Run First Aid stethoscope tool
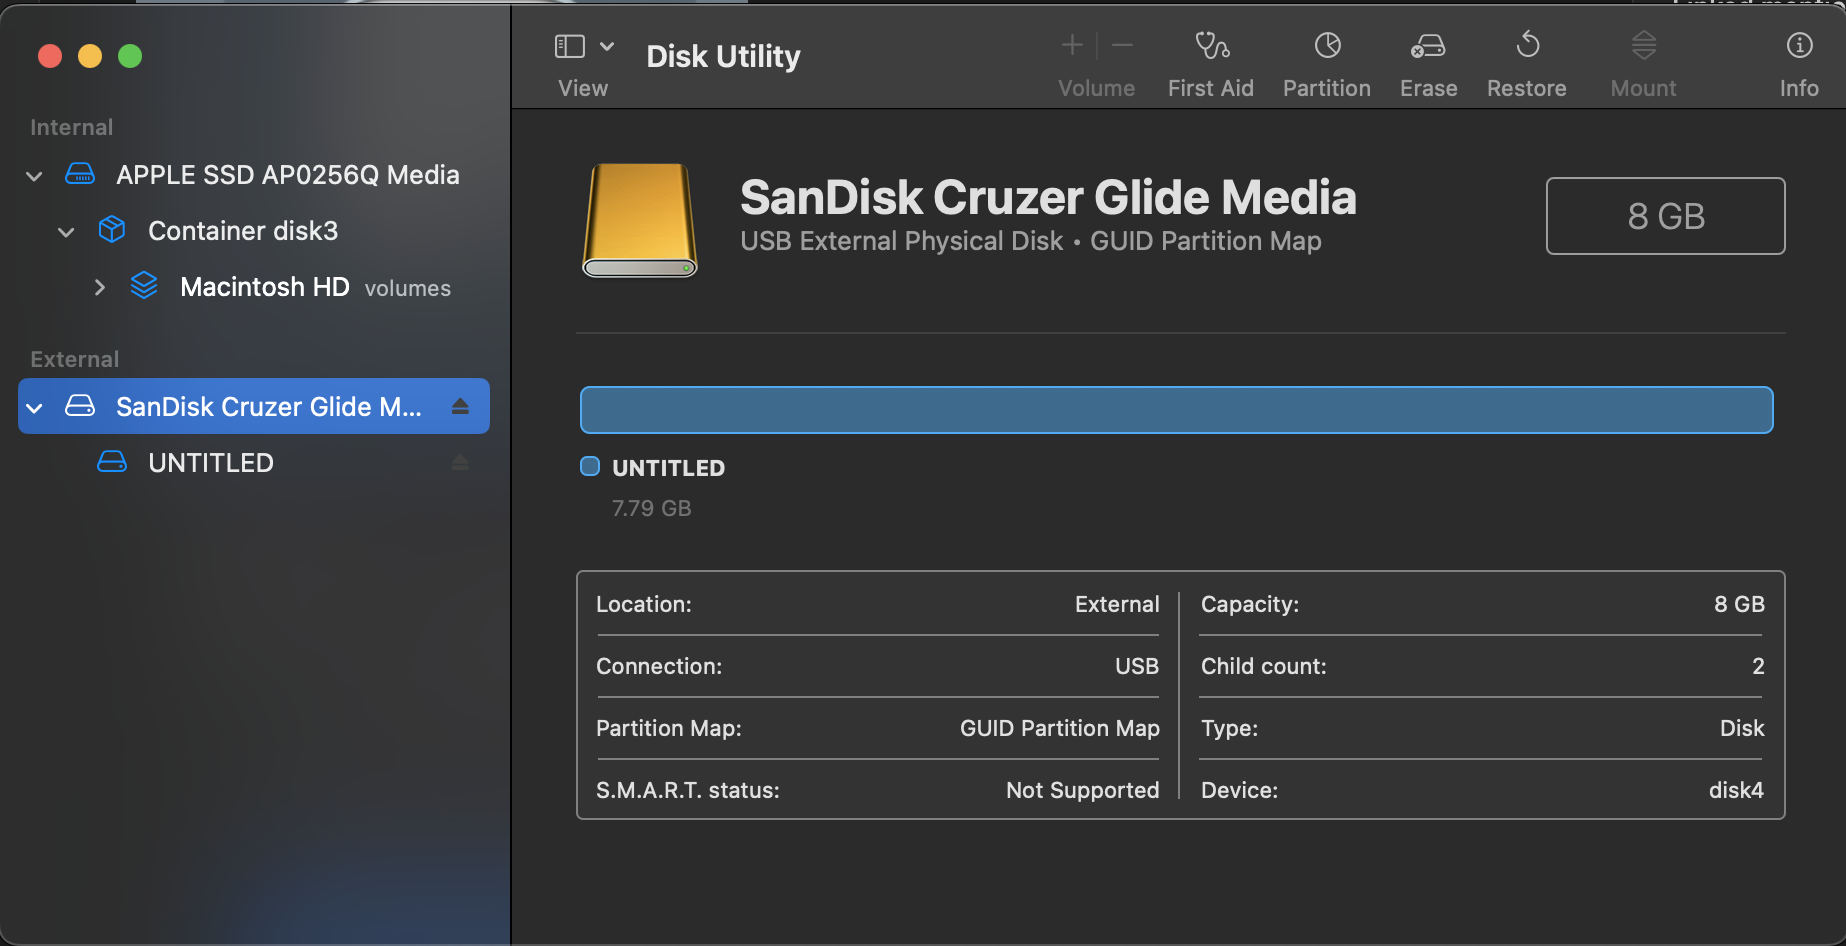The height and width of the screenshot is (946, 1846). (x=1211, y=45)
